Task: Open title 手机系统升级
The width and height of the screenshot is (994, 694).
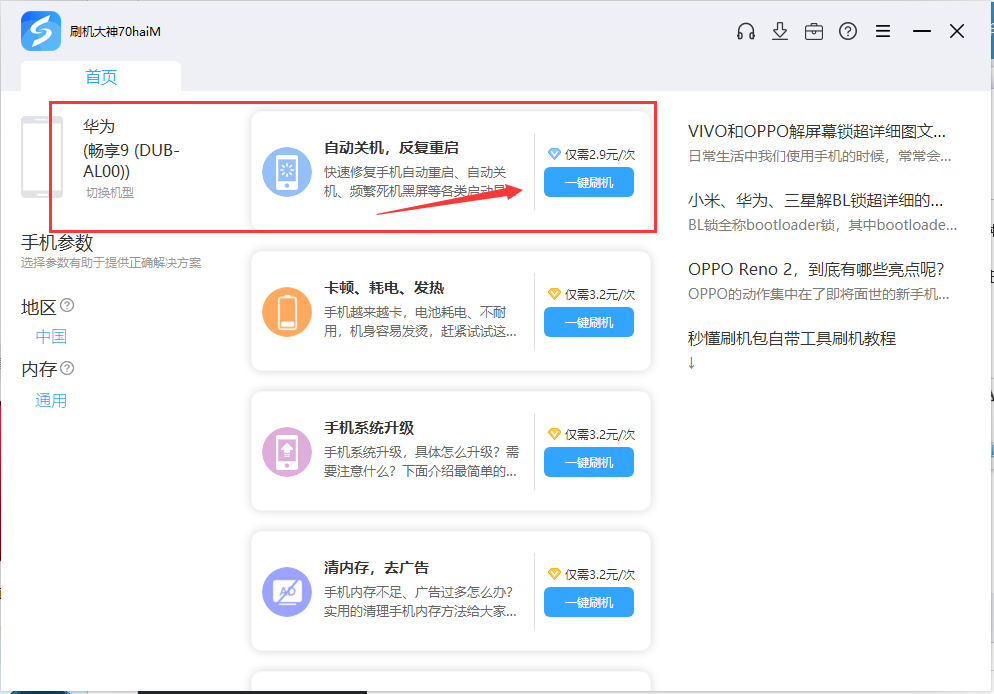Action: pos(369,428)
